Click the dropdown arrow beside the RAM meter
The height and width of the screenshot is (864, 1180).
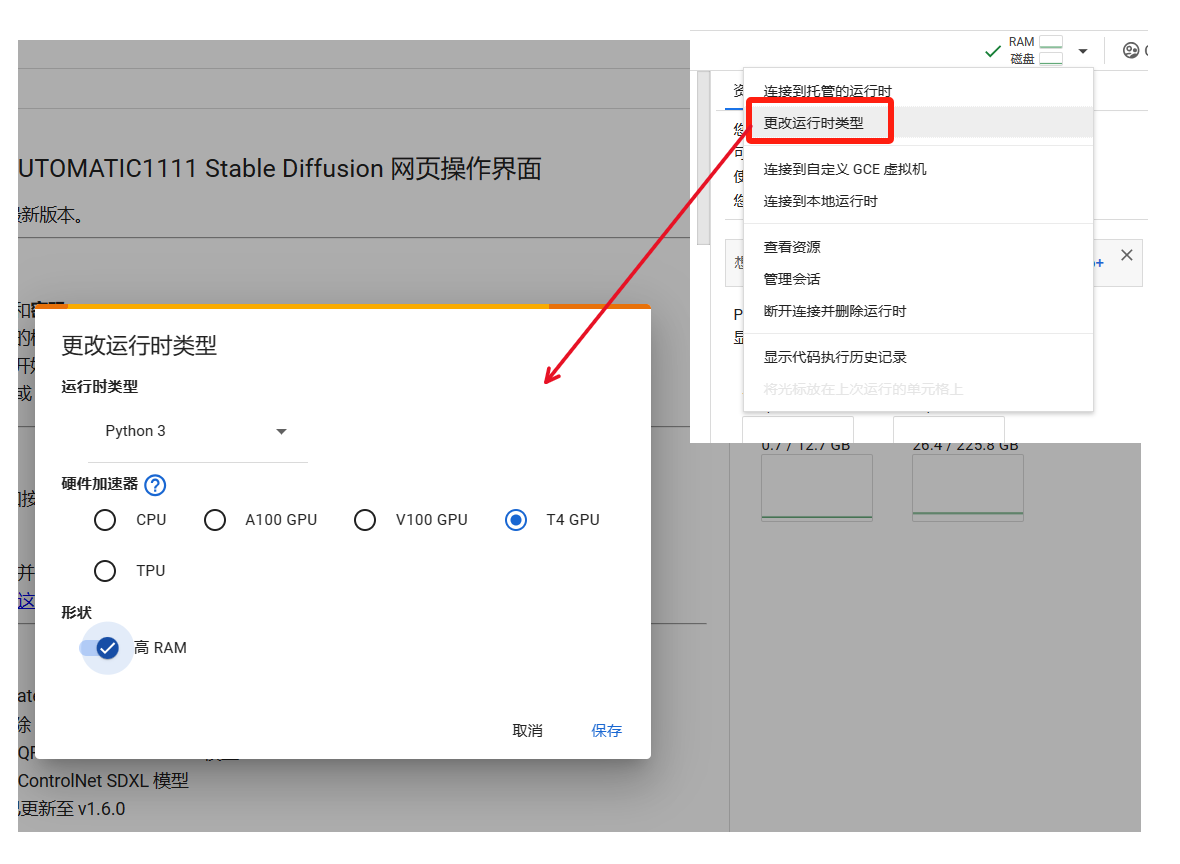[x=1081, y=50]
